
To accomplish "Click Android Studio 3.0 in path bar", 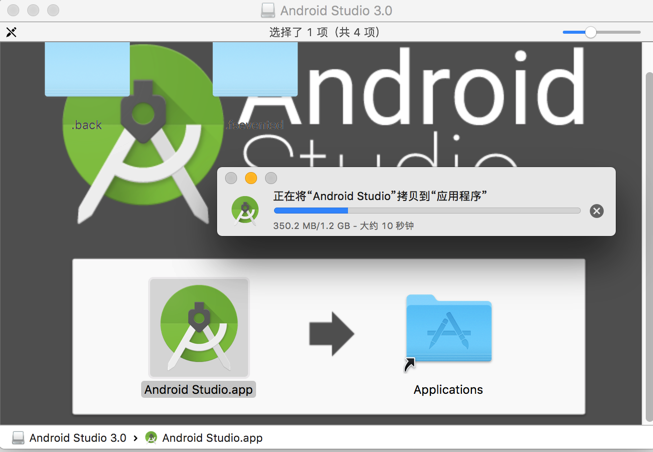I will (77, 438).
